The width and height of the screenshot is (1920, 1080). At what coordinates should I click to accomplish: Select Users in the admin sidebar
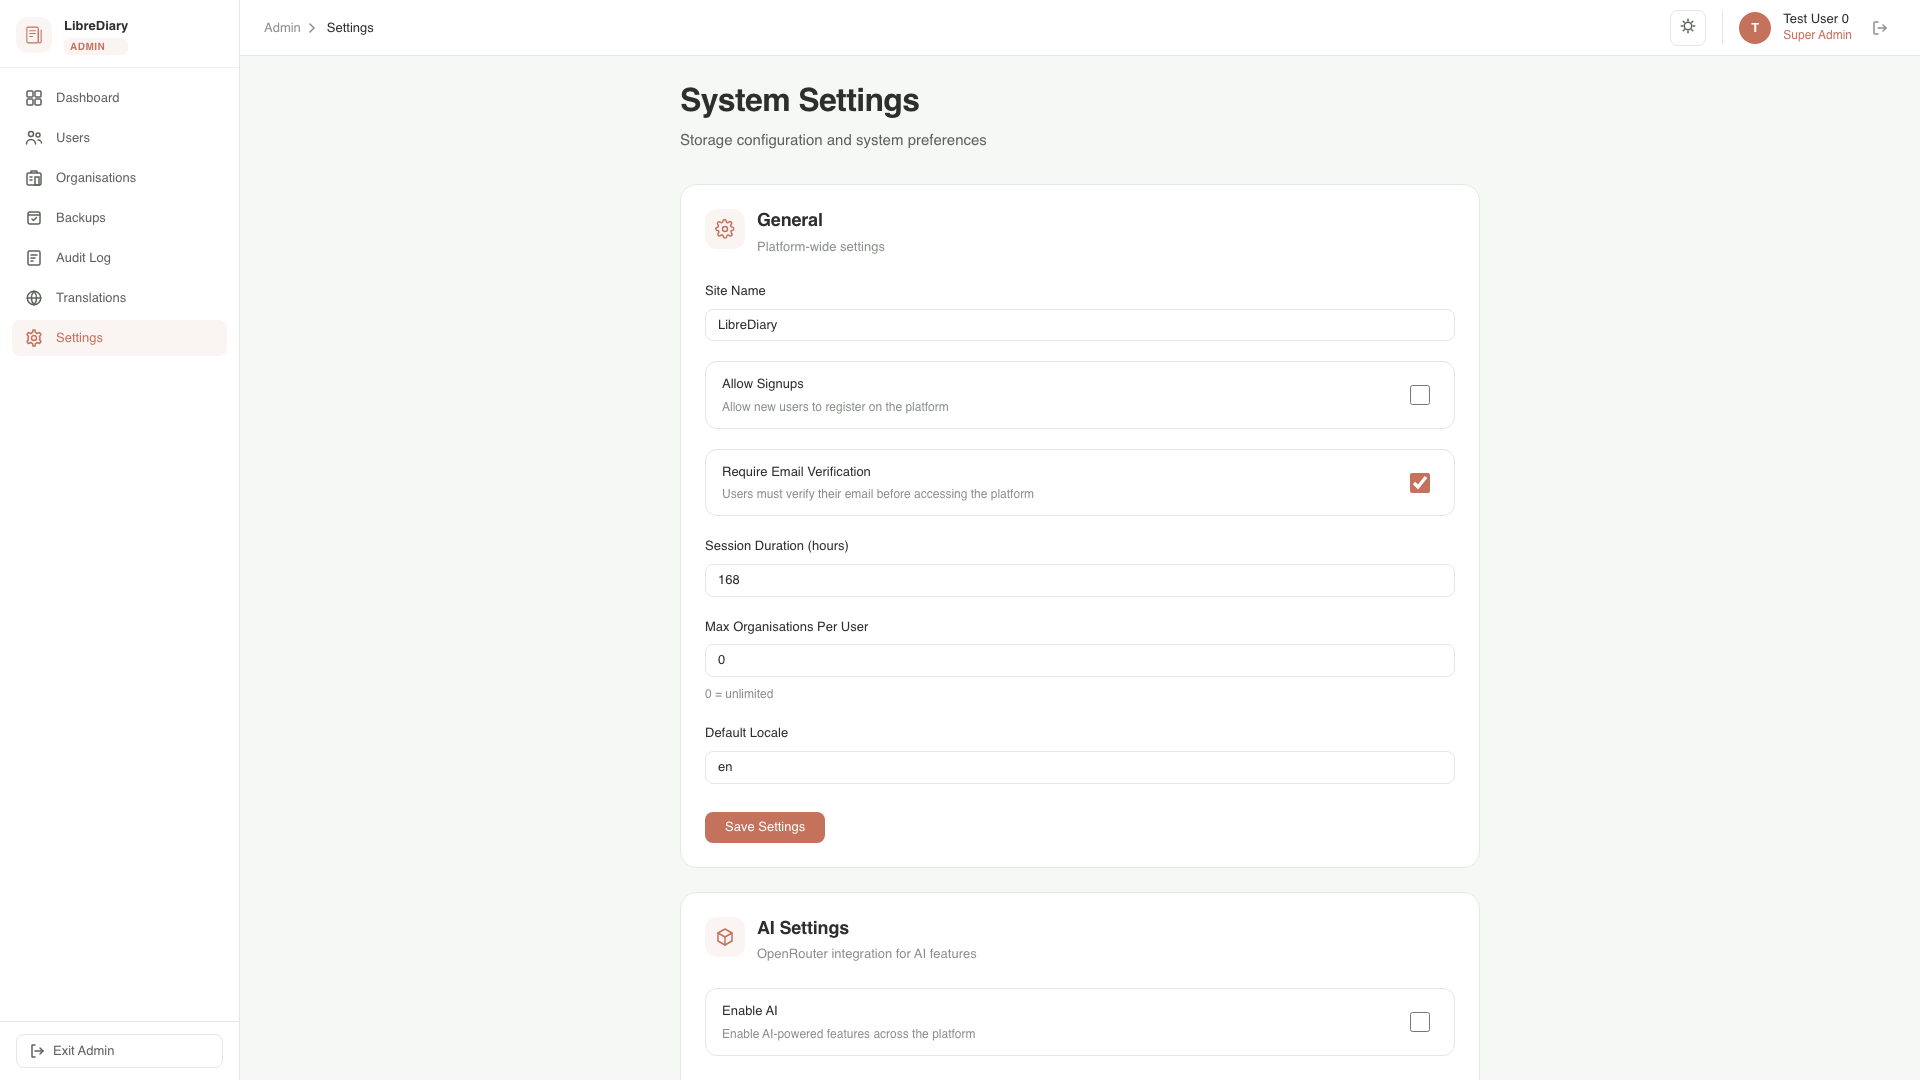[73, 137]
